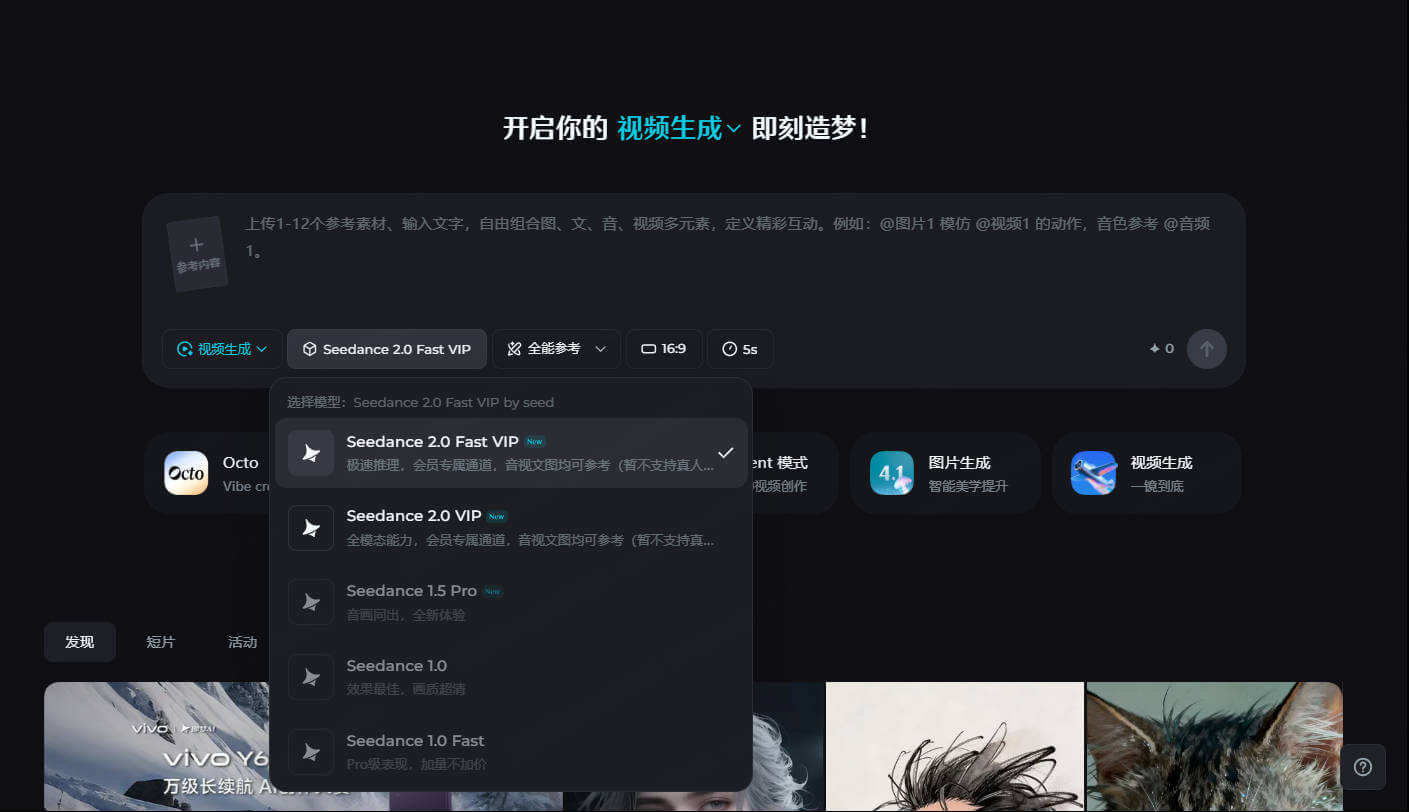Click the 效果最佳，画质超清 description text
The width and height of the screenshot is (1409, 812).
coord(406,689)
